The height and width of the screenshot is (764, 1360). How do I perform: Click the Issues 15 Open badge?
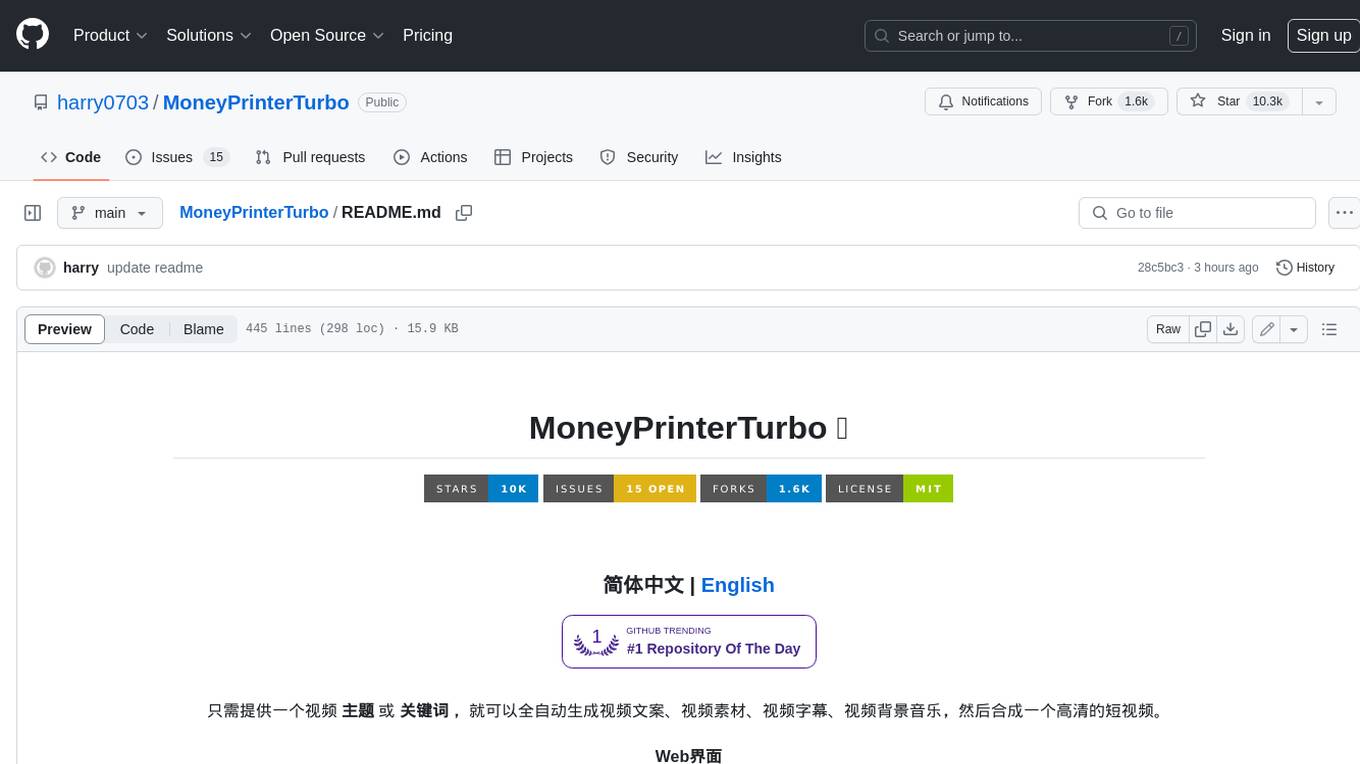tap(620, 488)
